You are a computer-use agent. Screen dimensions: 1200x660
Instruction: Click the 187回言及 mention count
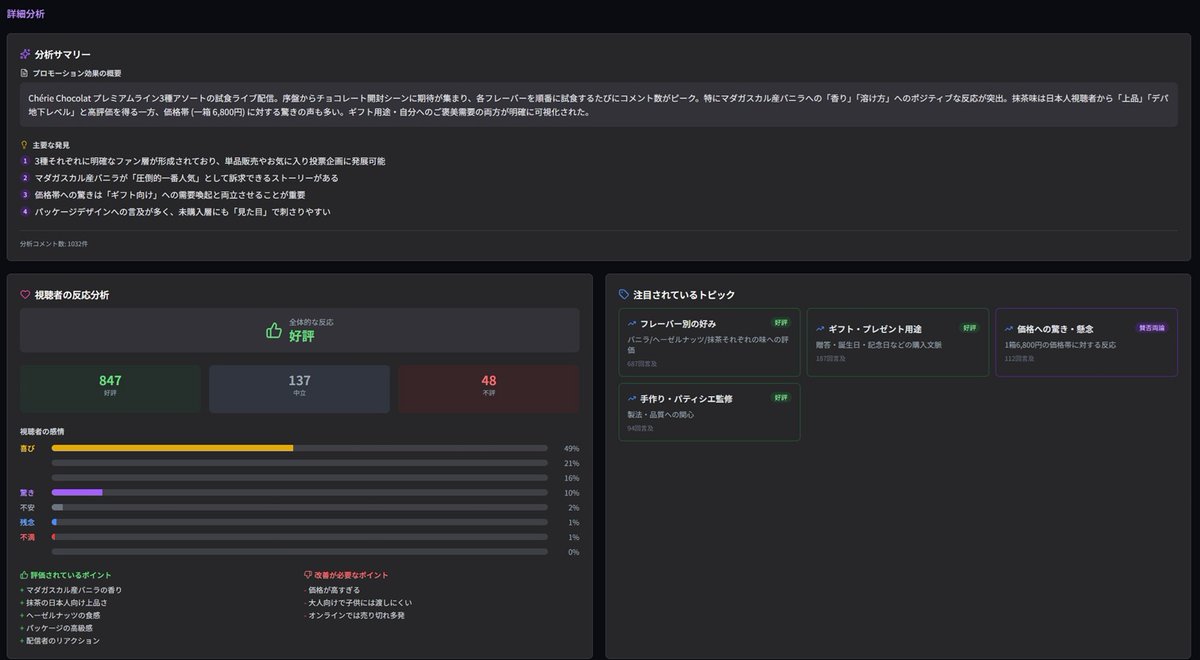830,358
